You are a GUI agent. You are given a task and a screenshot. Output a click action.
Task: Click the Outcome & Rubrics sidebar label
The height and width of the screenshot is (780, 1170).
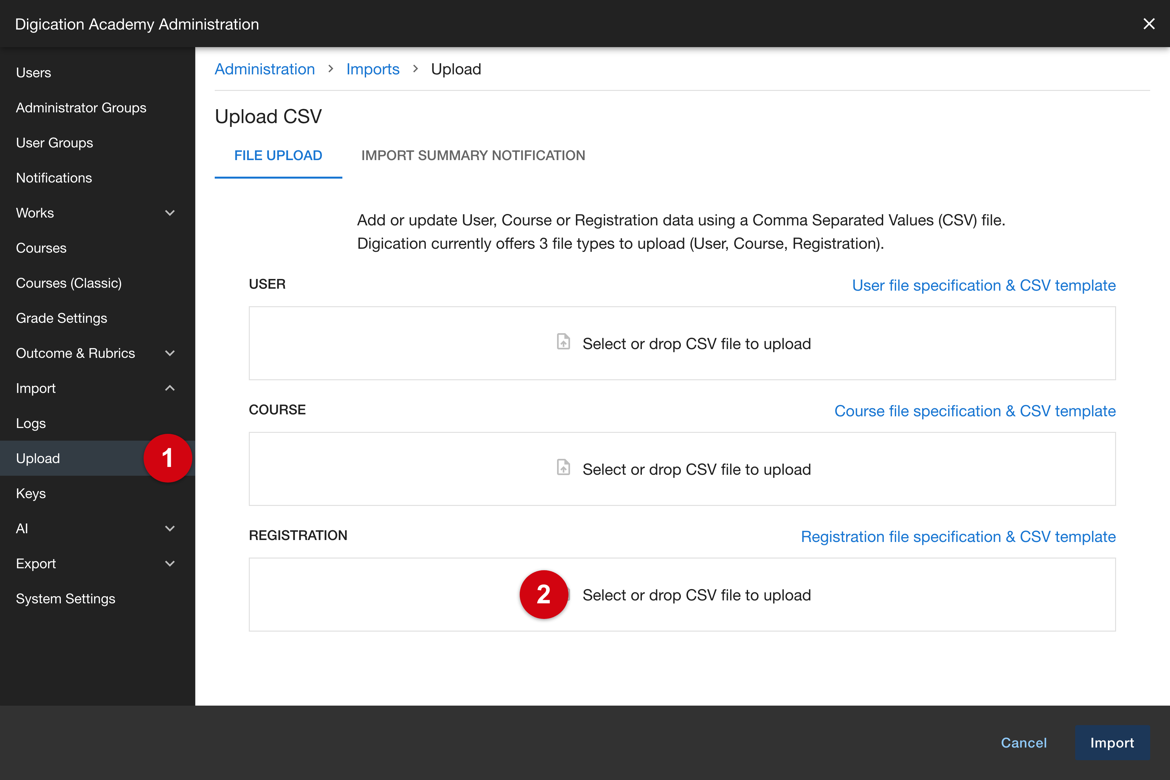point(75,353)
